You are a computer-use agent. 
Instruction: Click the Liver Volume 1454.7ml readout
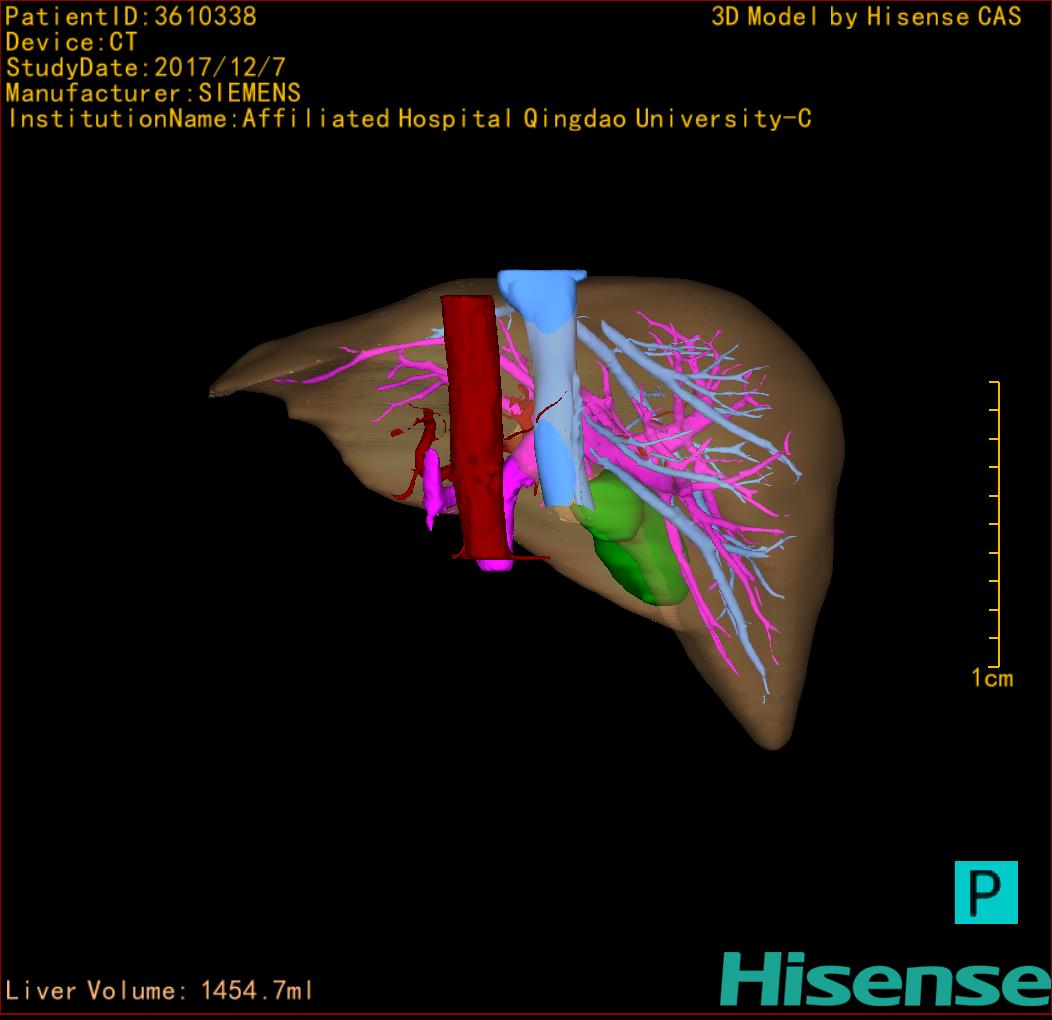pyautogui.click(x=159, y=991)
